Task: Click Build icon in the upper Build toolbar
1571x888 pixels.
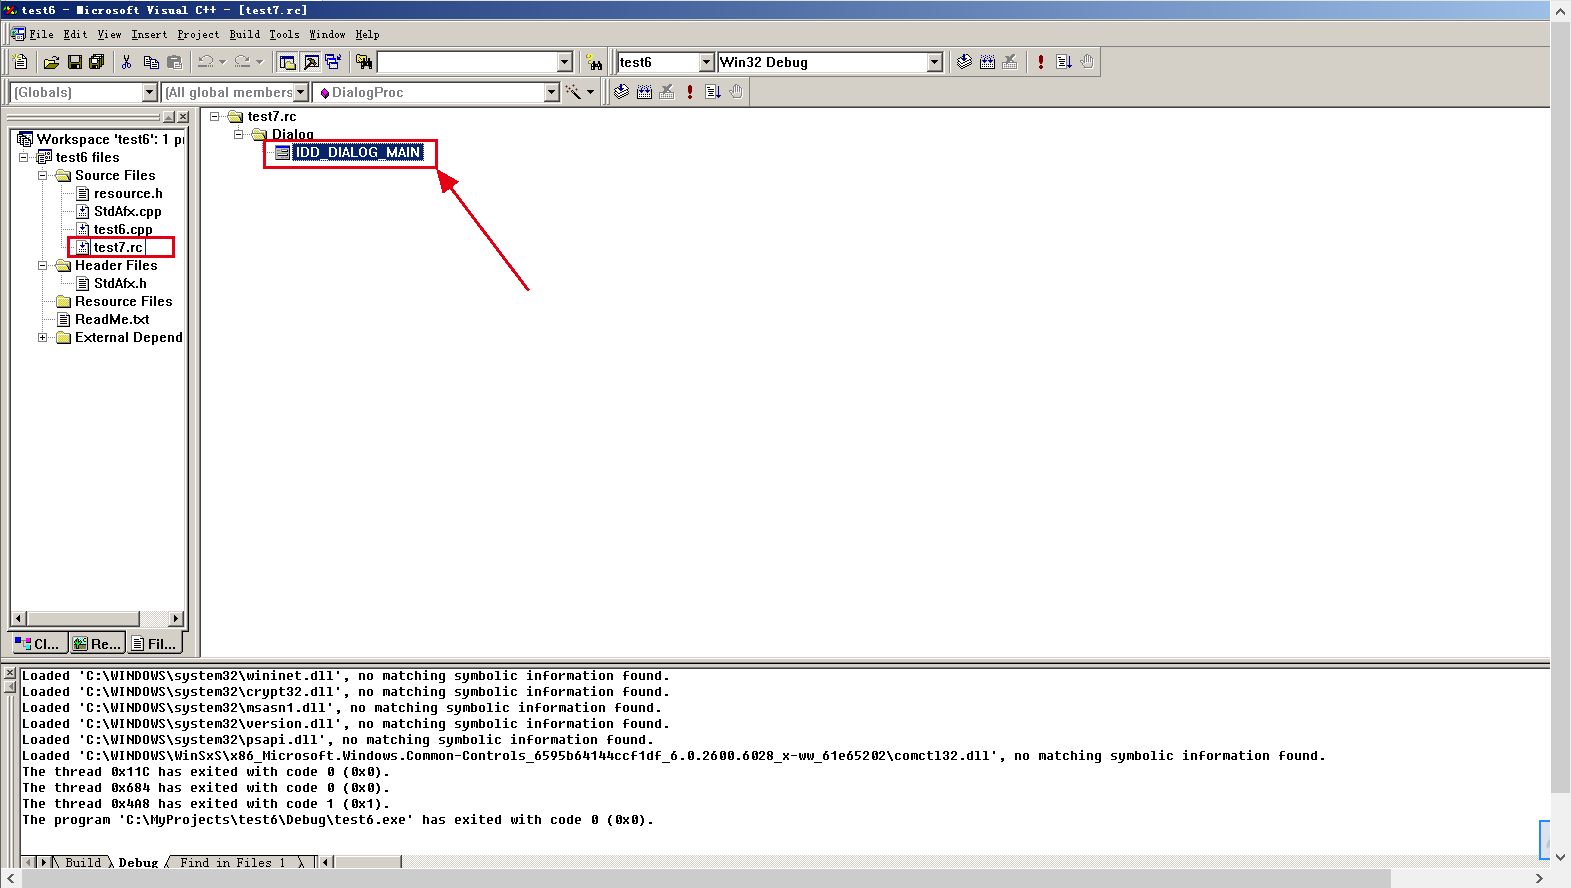Action: (987, 62)
